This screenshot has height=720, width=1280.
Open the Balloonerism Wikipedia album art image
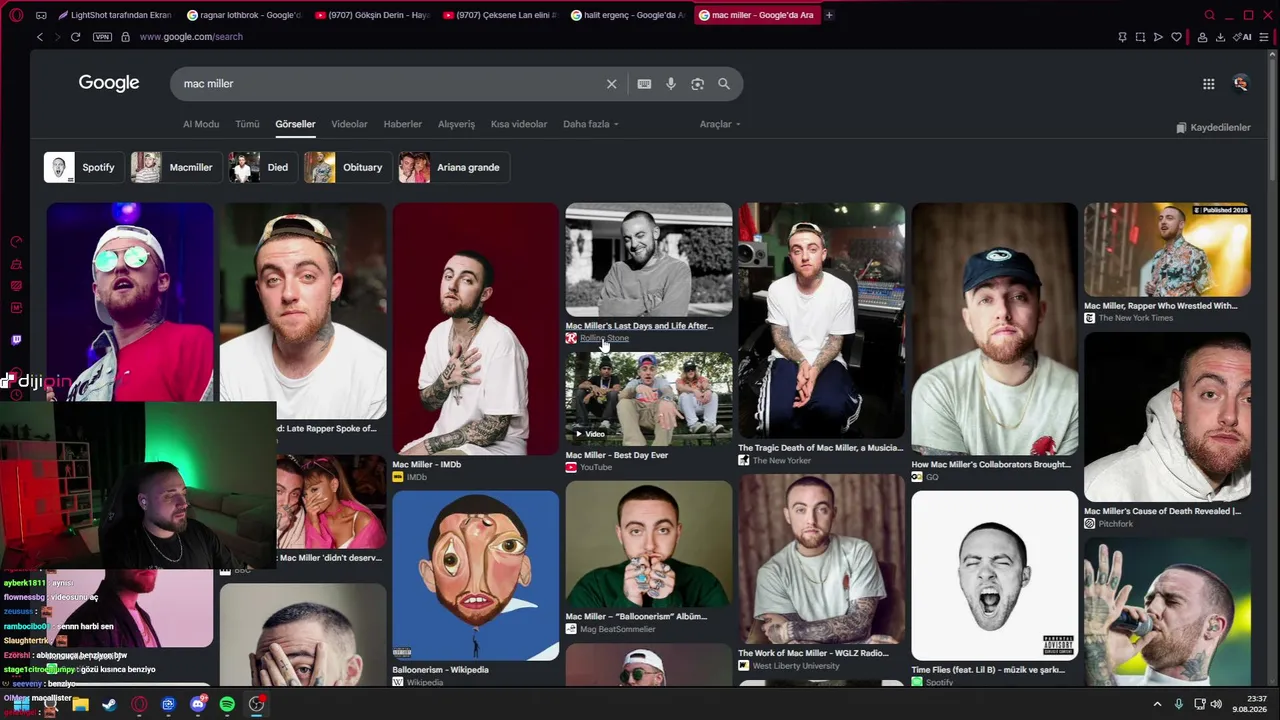pos(475,576)
